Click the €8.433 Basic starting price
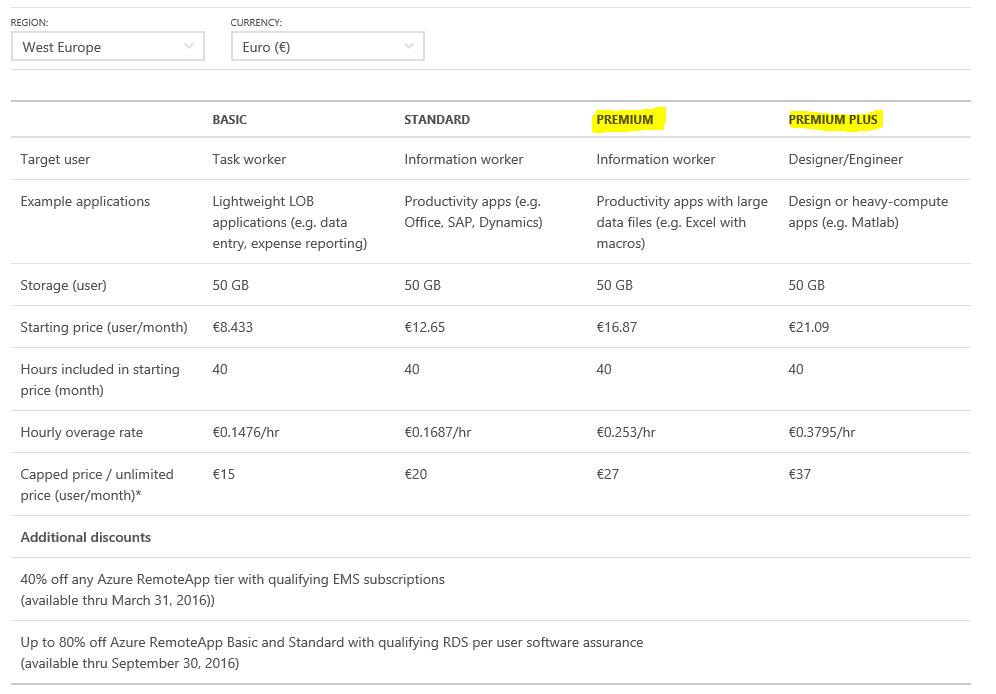 [x=232, y=327]
